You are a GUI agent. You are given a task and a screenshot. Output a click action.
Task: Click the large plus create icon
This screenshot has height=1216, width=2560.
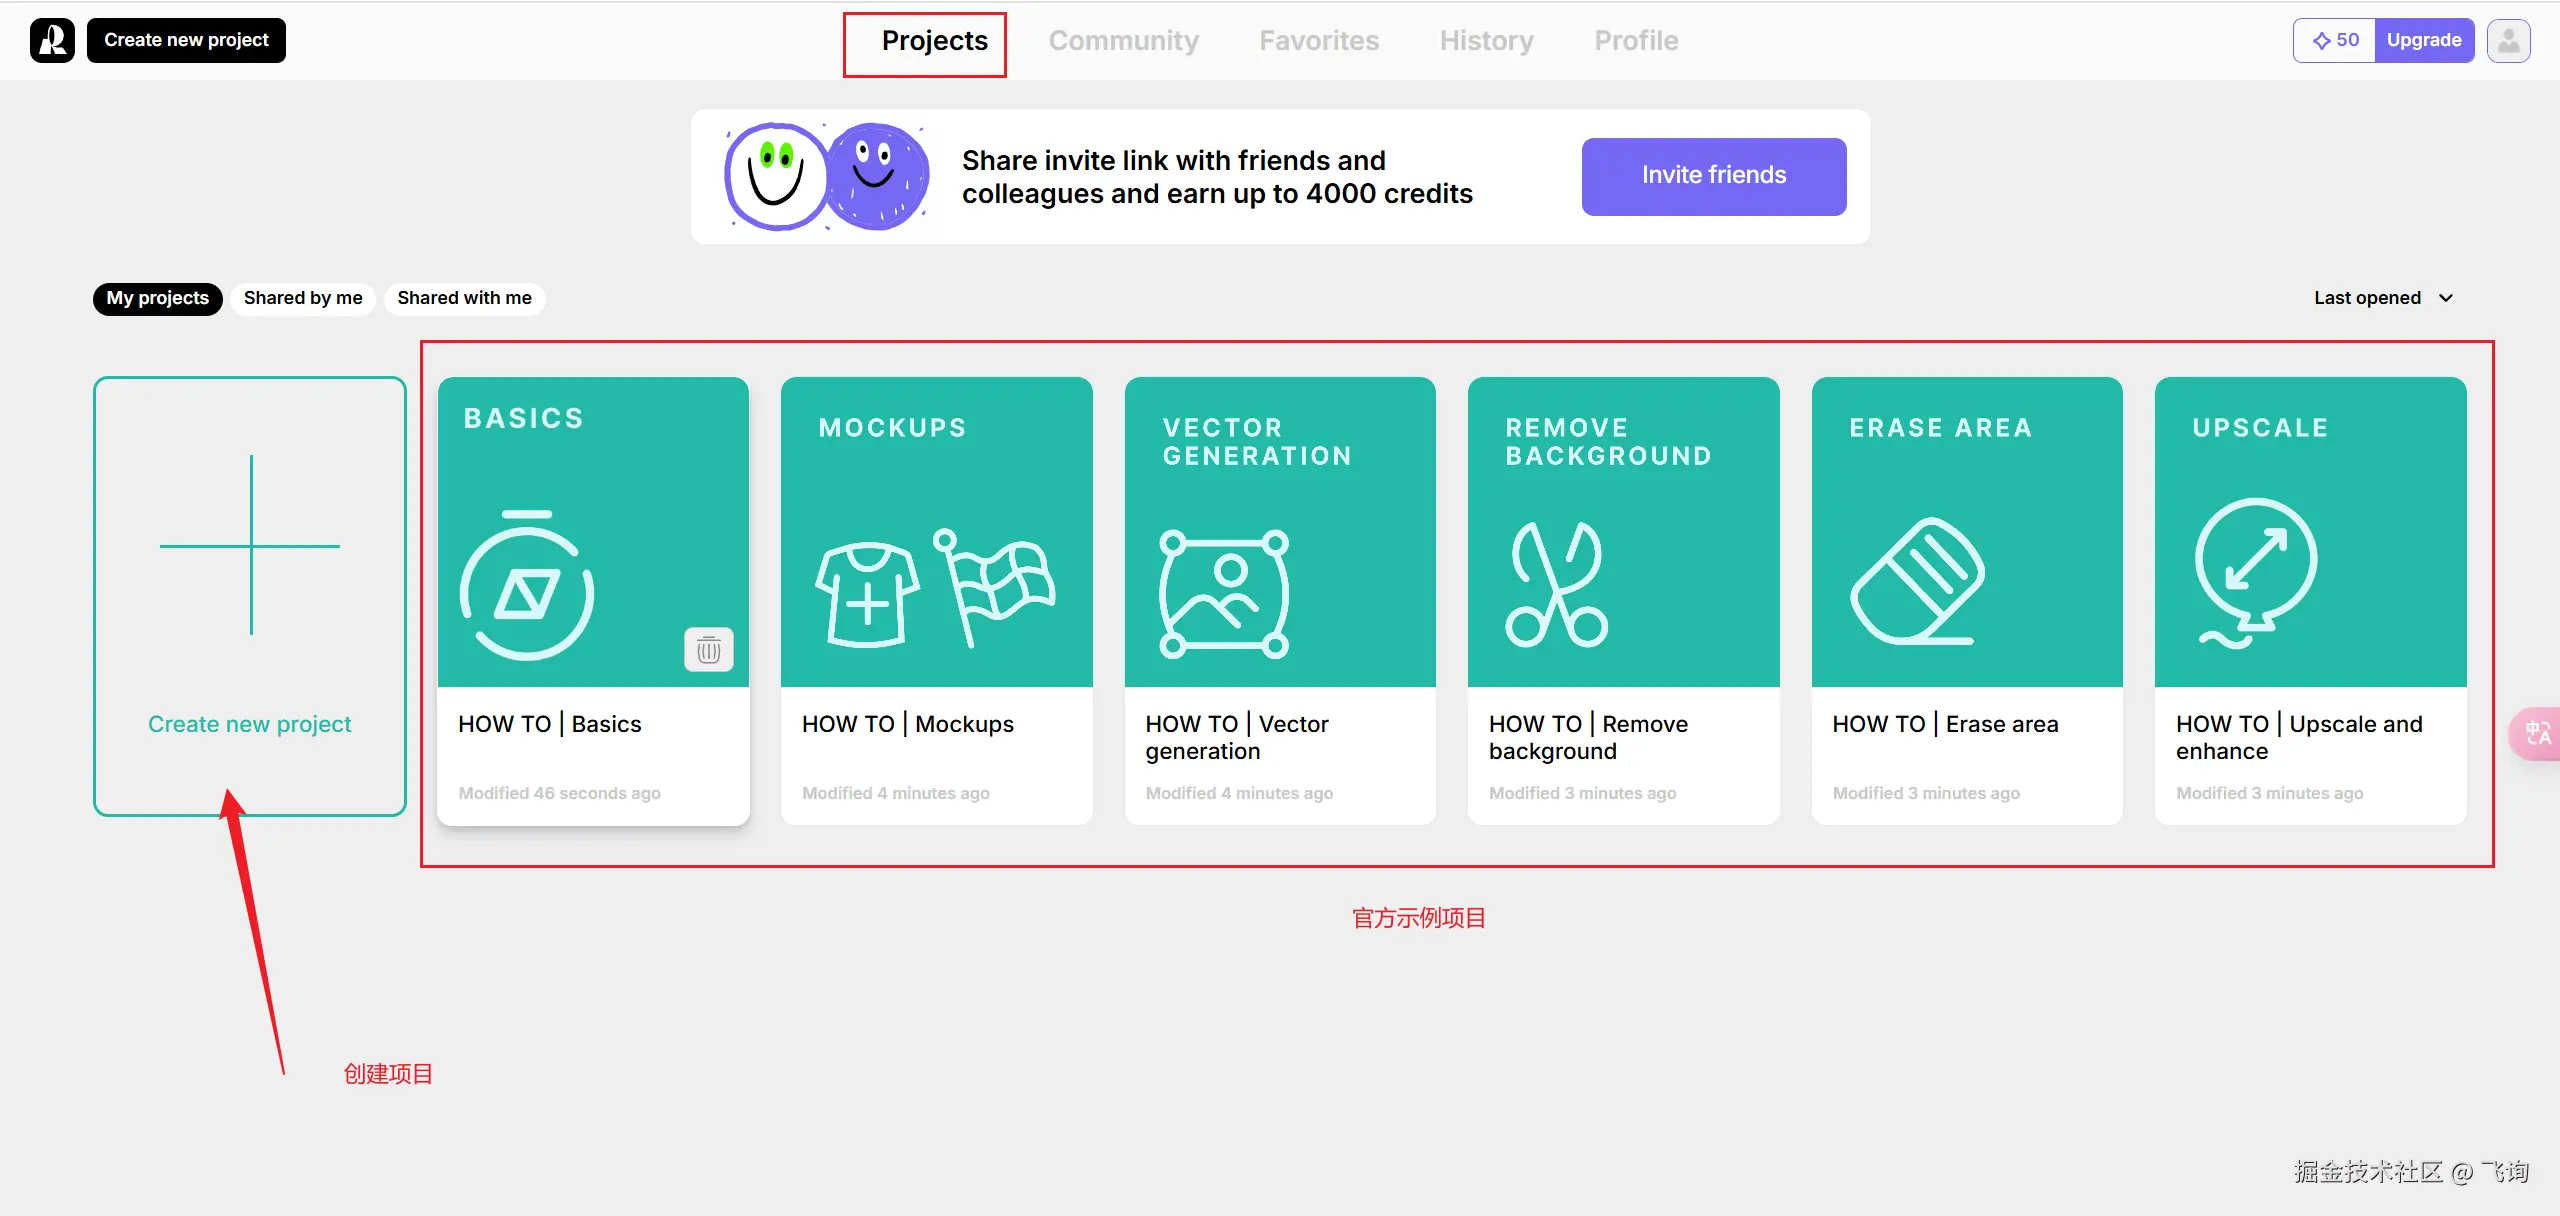(x=250, y=545)
